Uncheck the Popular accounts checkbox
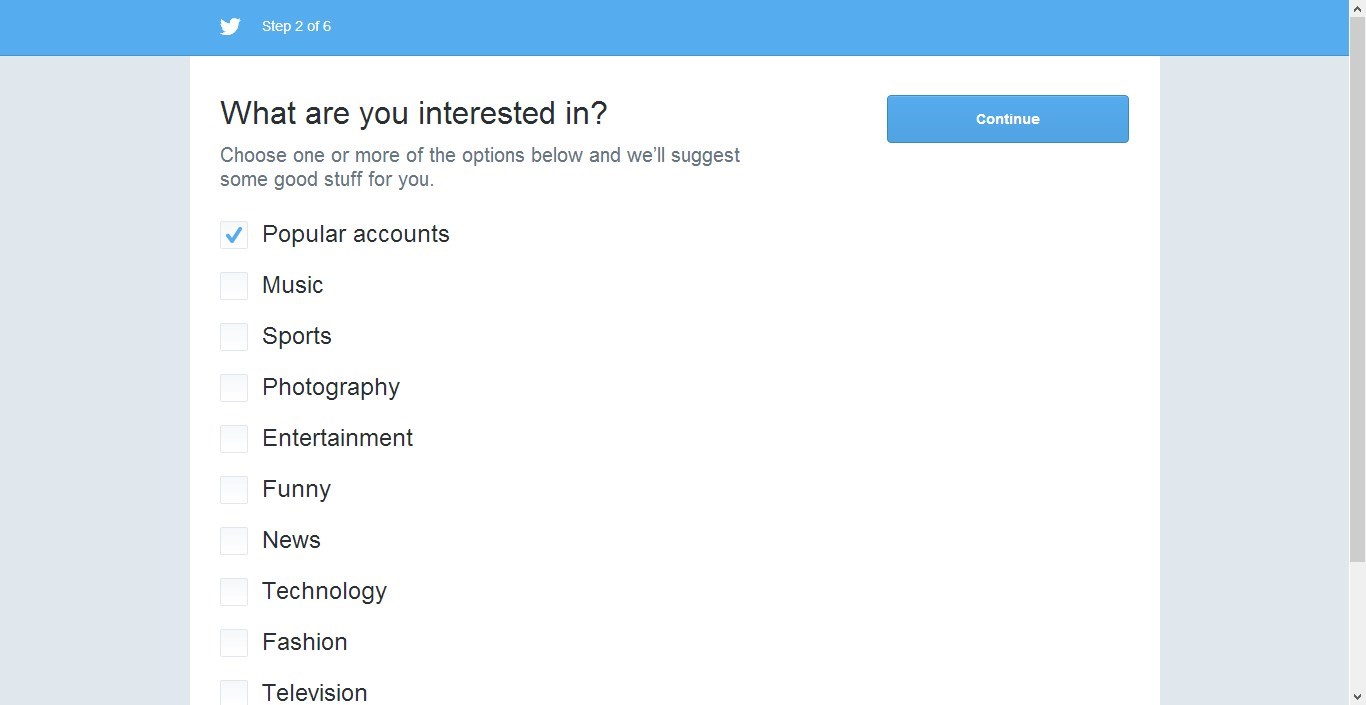The height and width of the screenshot is (705, 1366). click(233, 234)
